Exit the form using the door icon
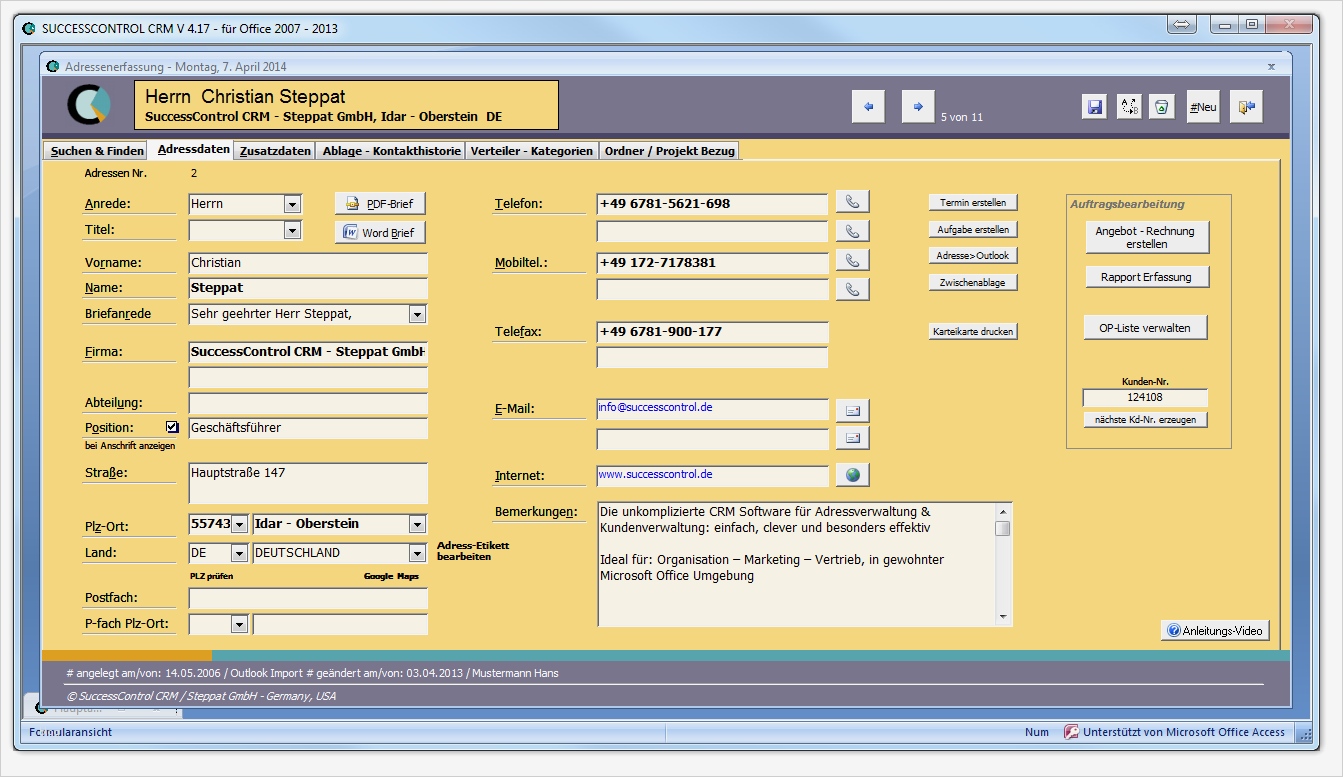Screen dimensions: 1343x777 tap(1245, 105)
